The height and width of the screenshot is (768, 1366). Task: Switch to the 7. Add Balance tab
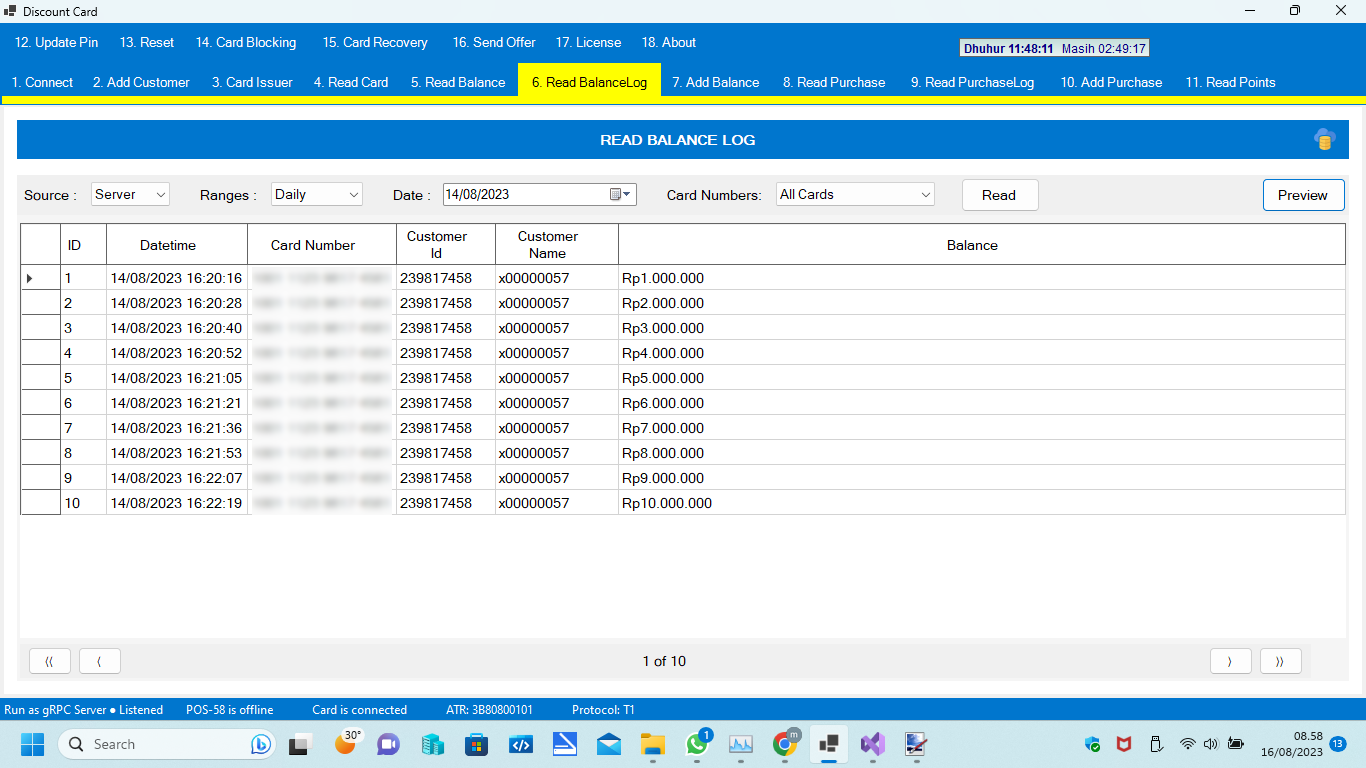pos(716,82)
